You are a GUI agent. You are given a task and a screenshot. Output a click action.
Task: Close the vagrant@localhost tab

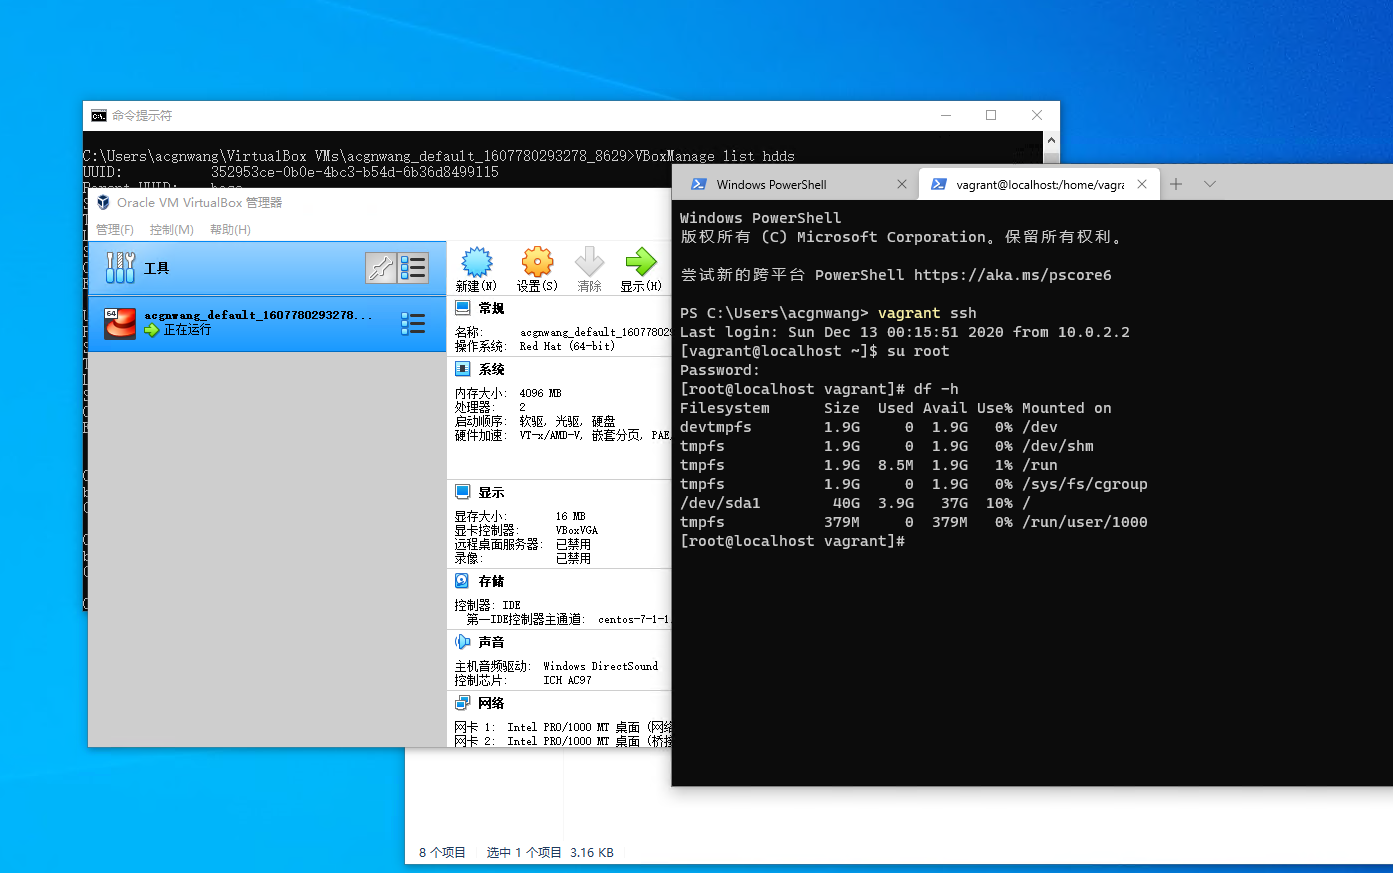coord(1142,184)
